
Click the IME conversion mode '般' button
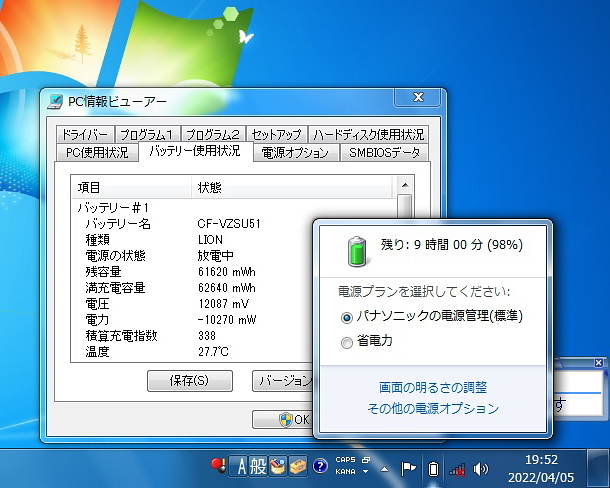pos(258,466)
